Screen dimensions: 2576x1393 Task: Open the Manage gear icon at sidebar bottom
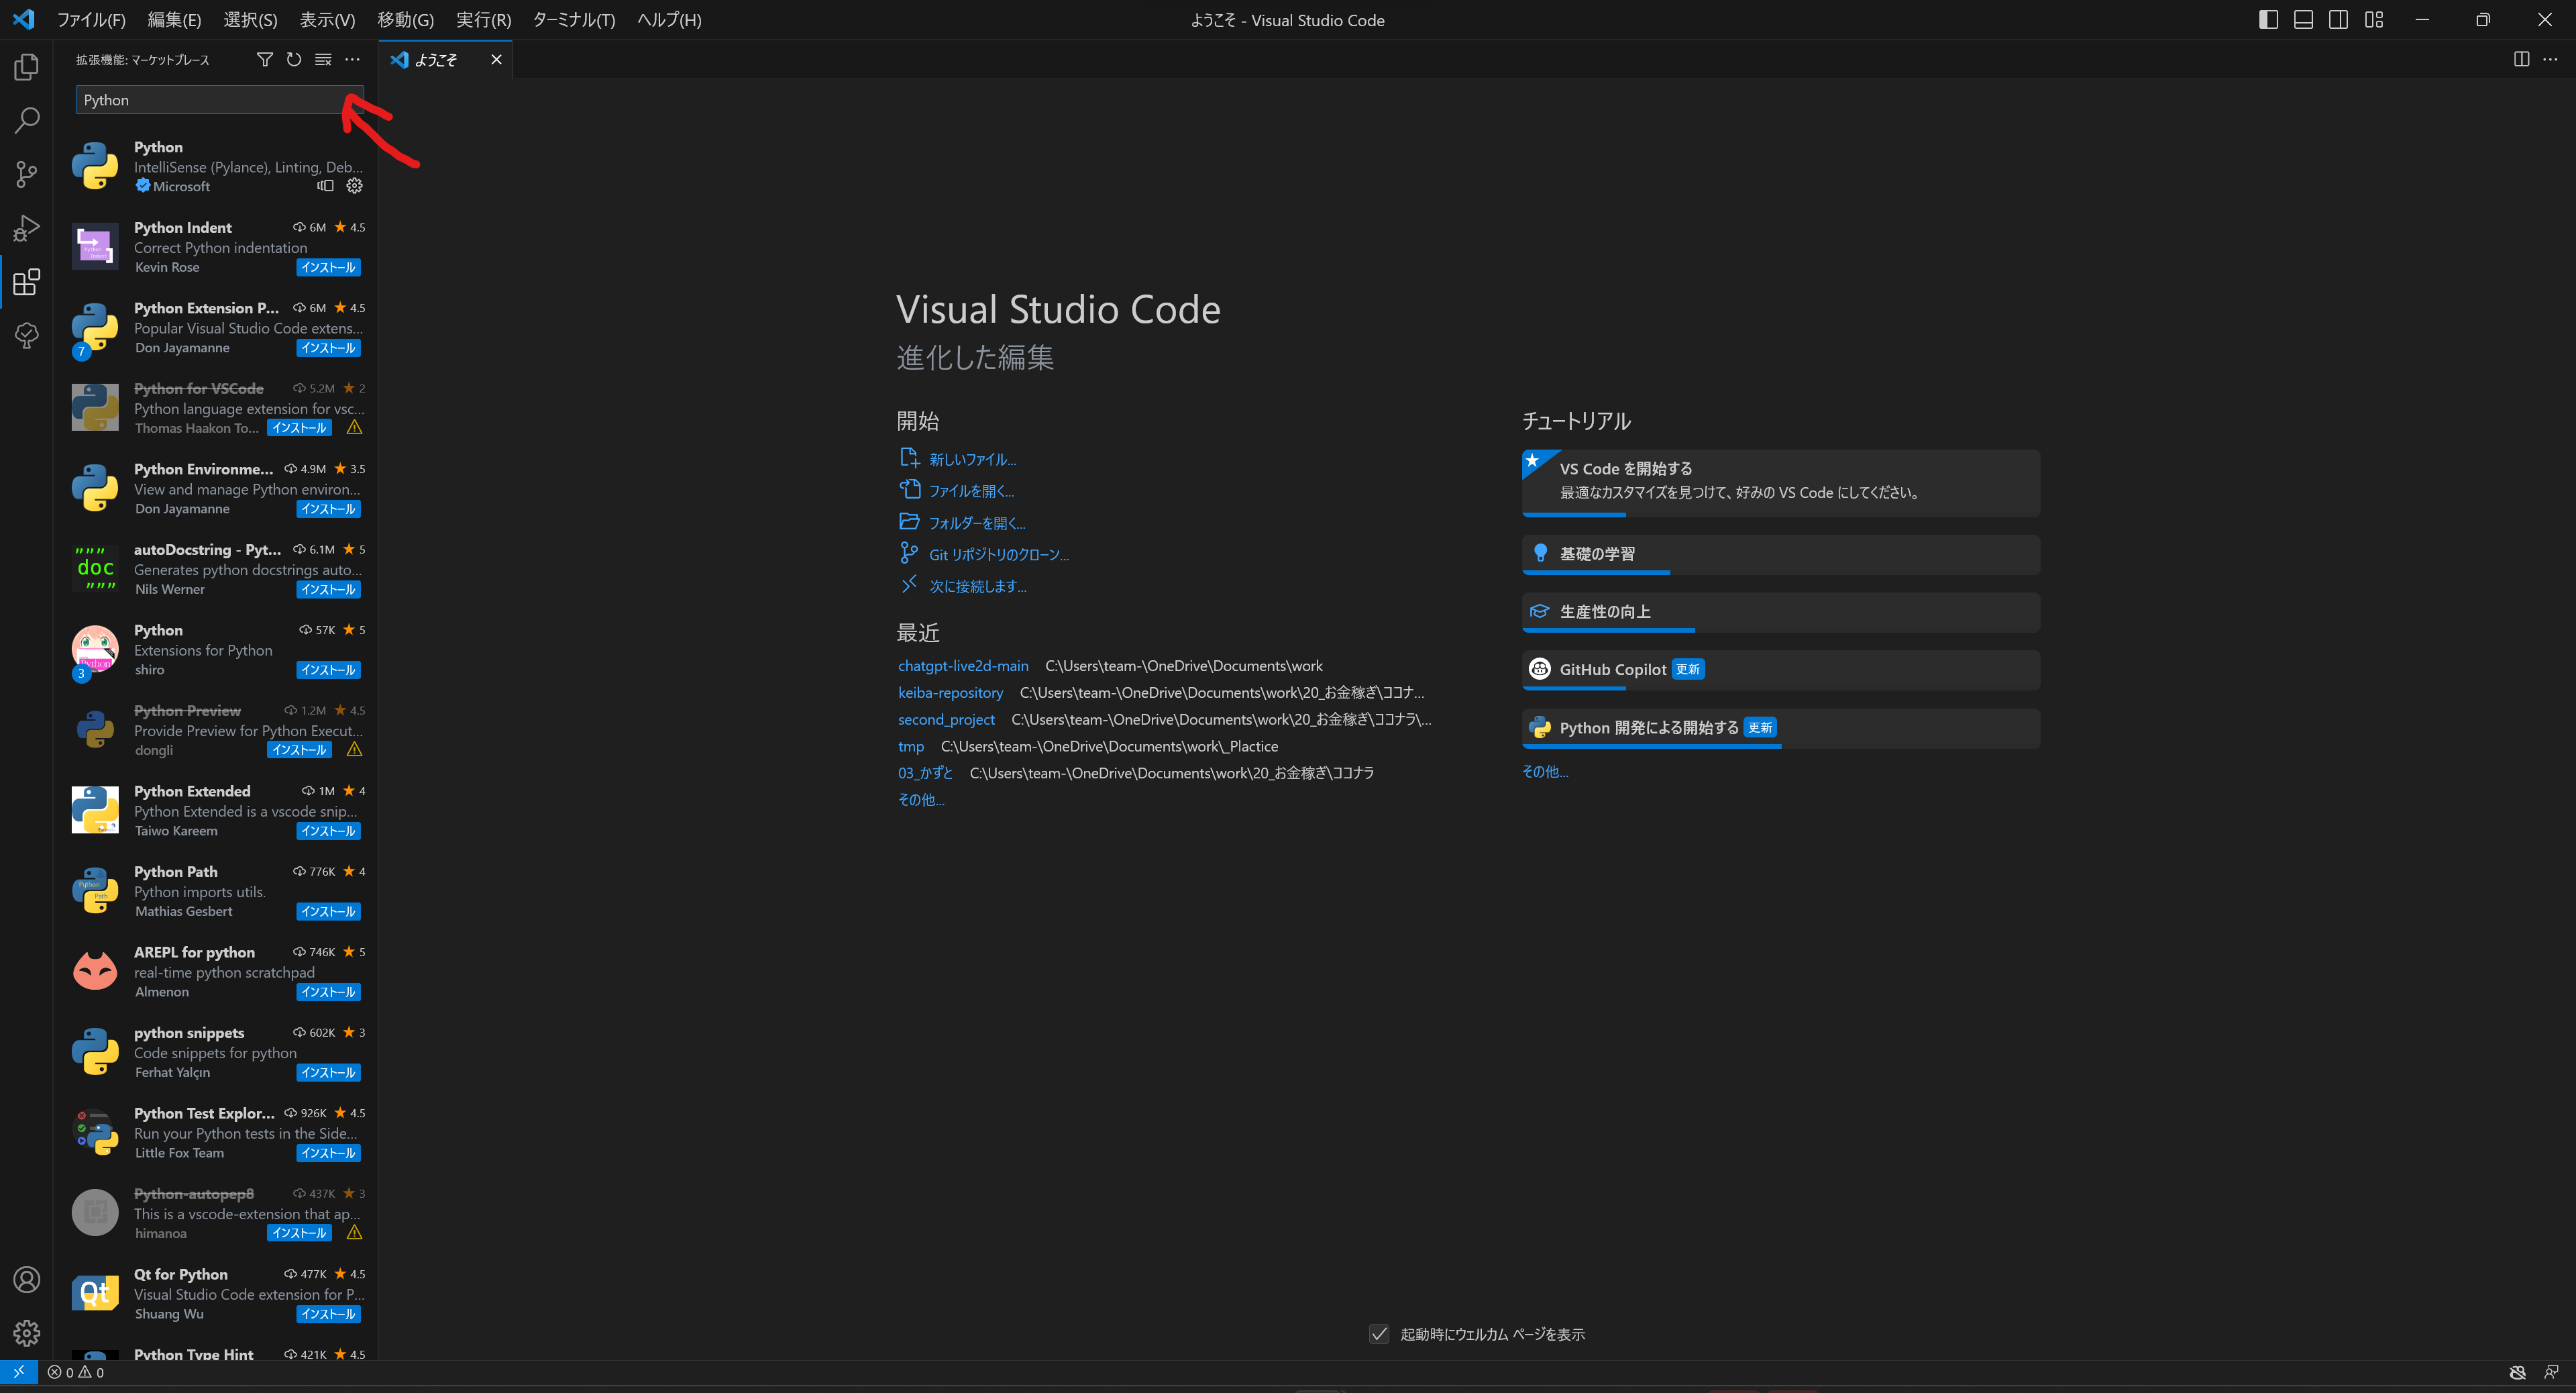(27, 1333)
